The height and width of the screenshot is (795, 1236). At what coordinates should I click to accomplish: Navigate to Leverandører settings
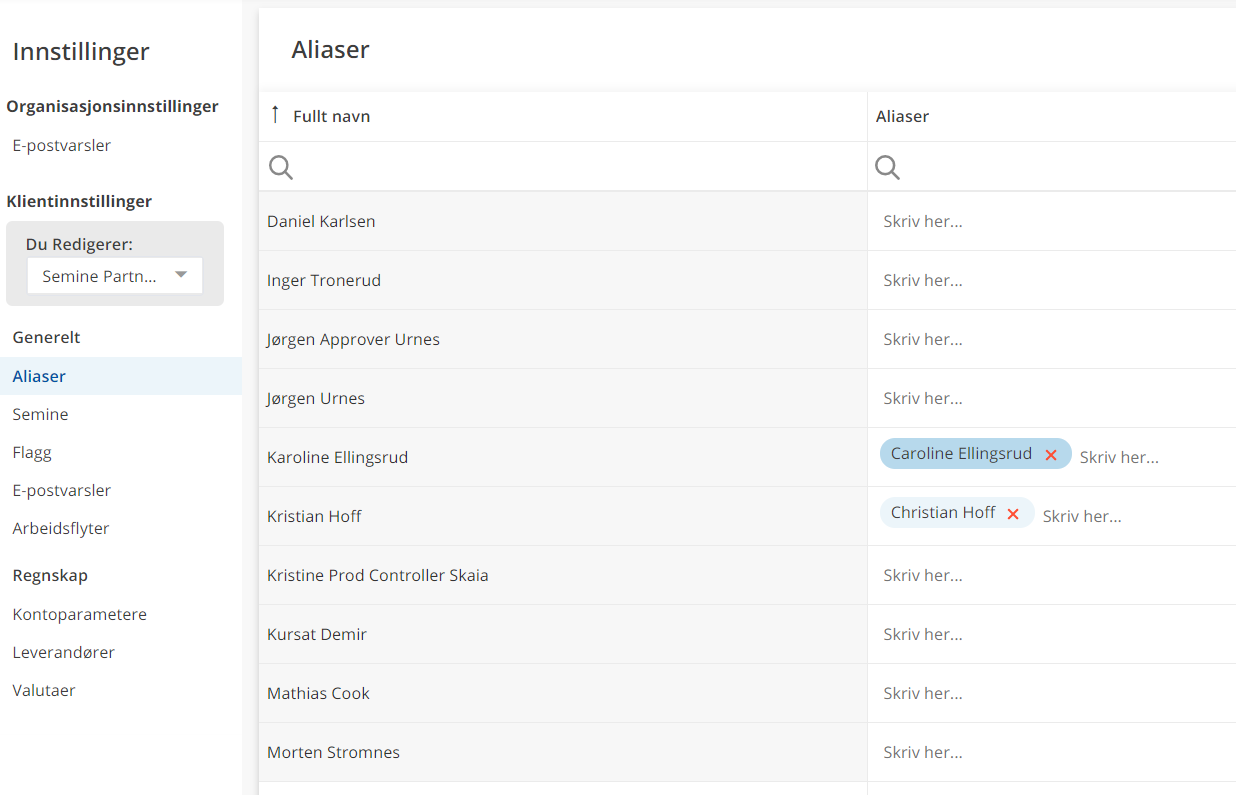(x=64, y=652)
